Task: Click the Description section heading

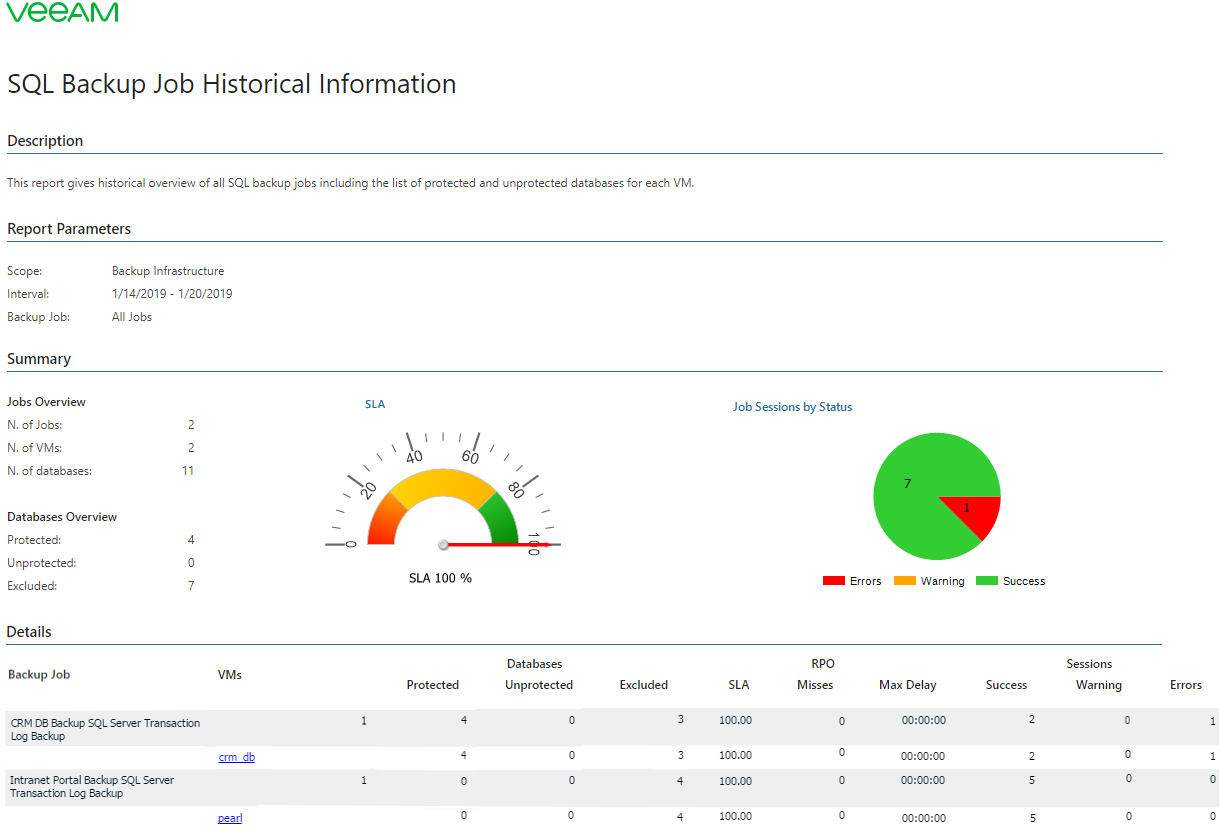Action: click(x=45, y=141)
